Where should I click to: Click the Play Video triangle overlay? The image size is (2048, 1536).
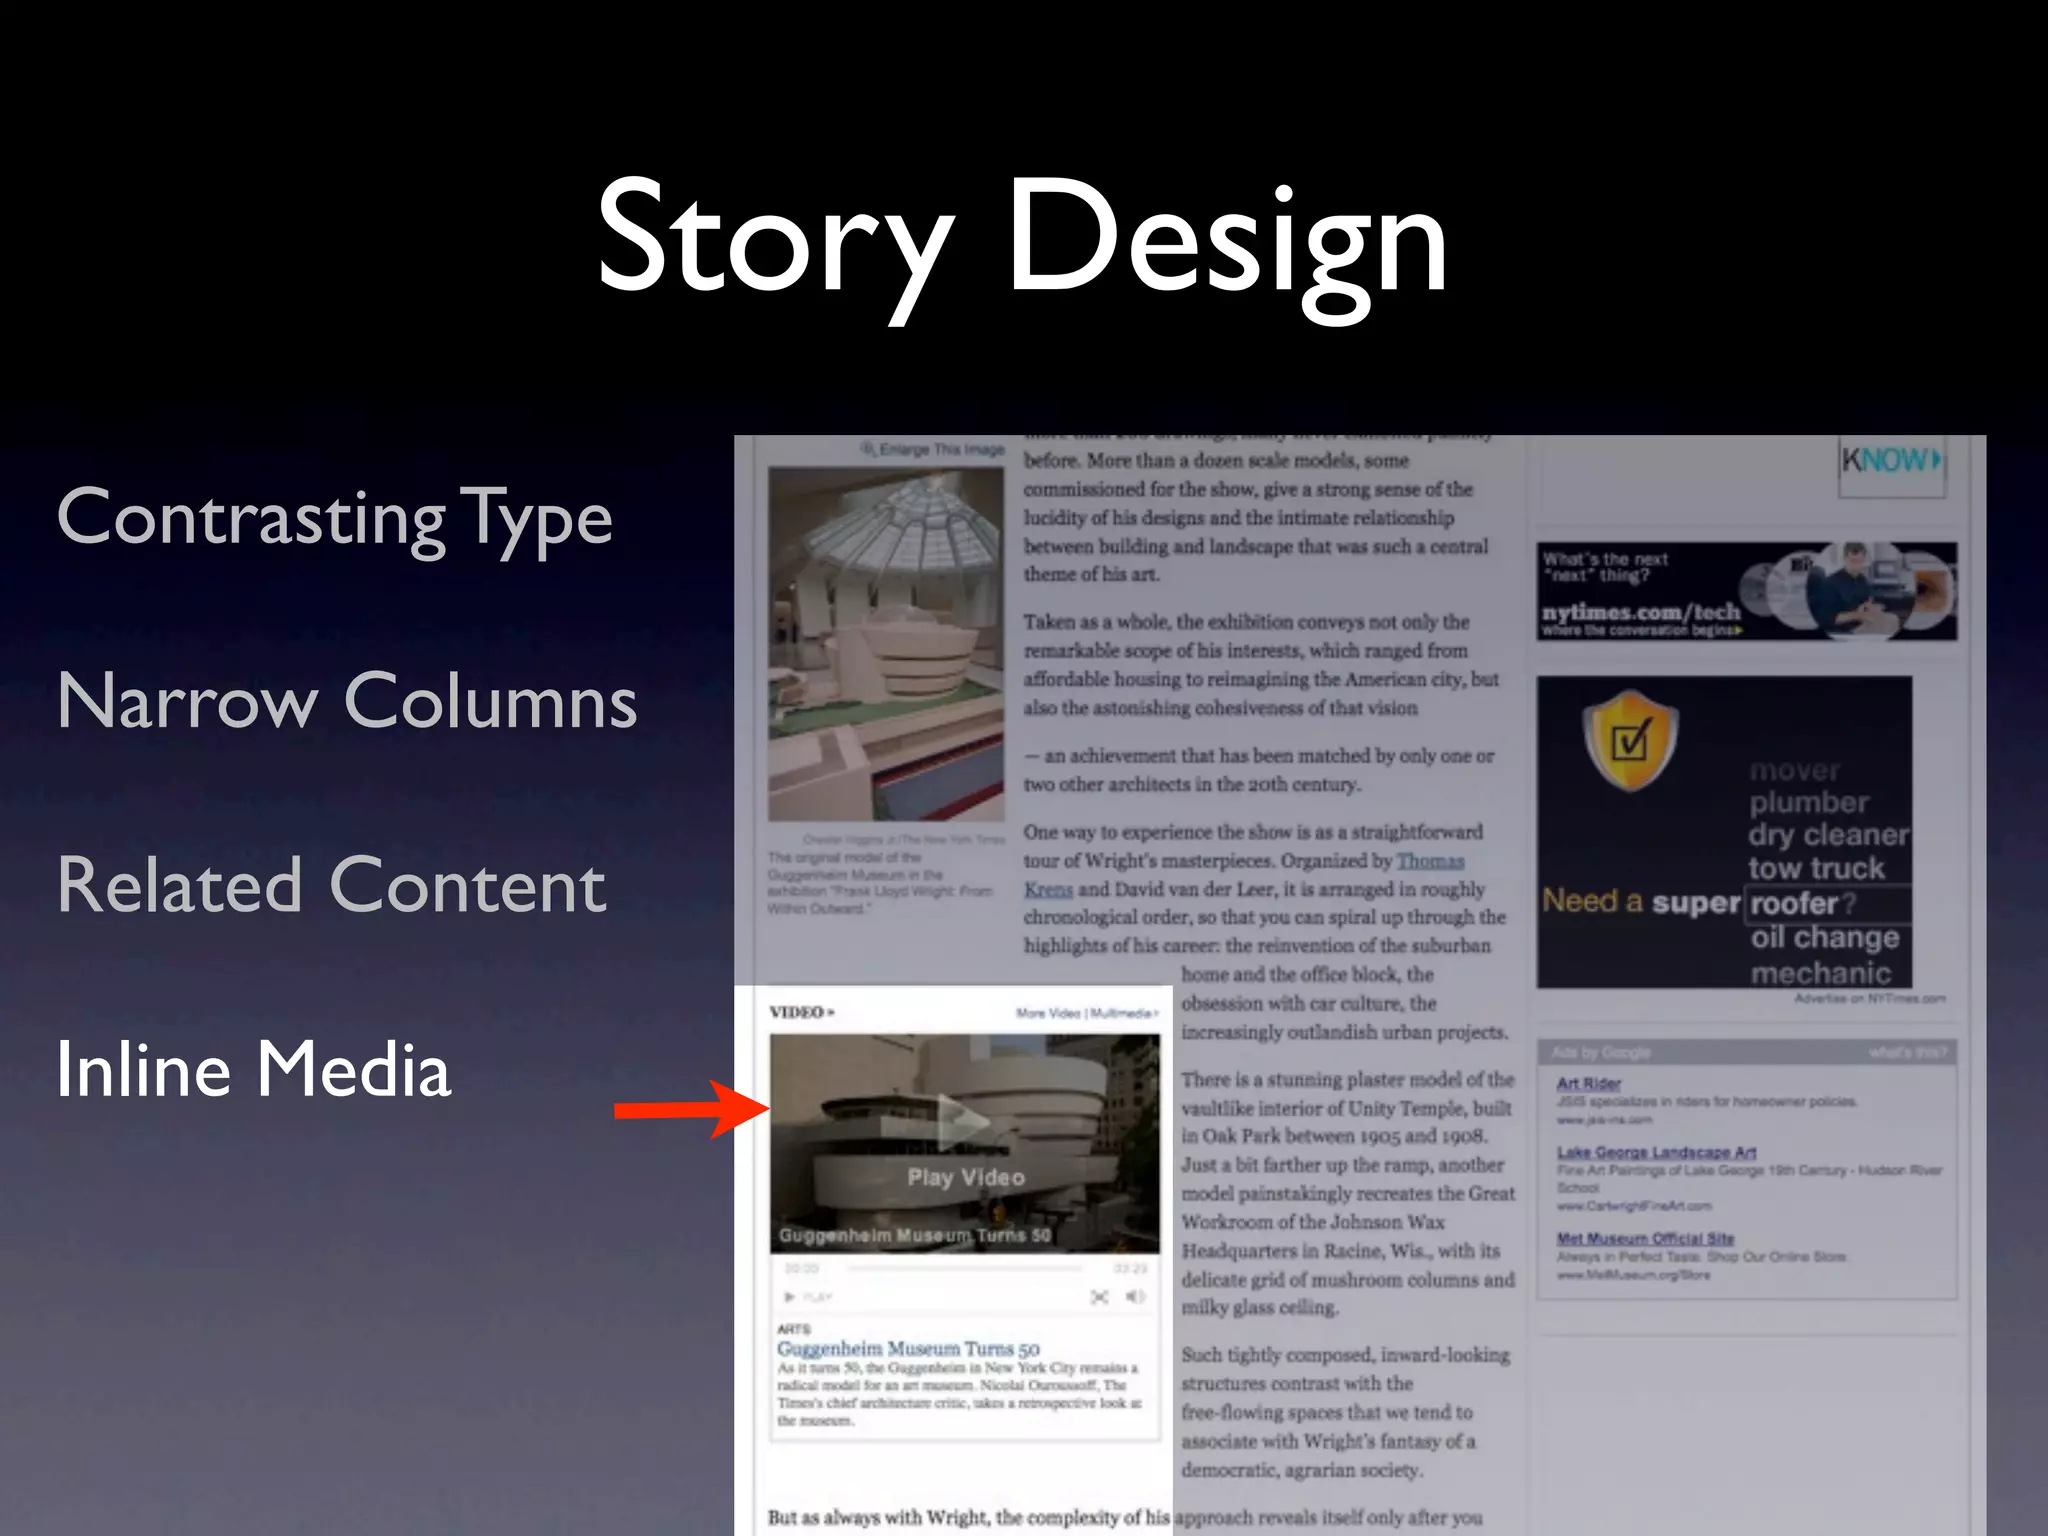[x=962, y=1120]
